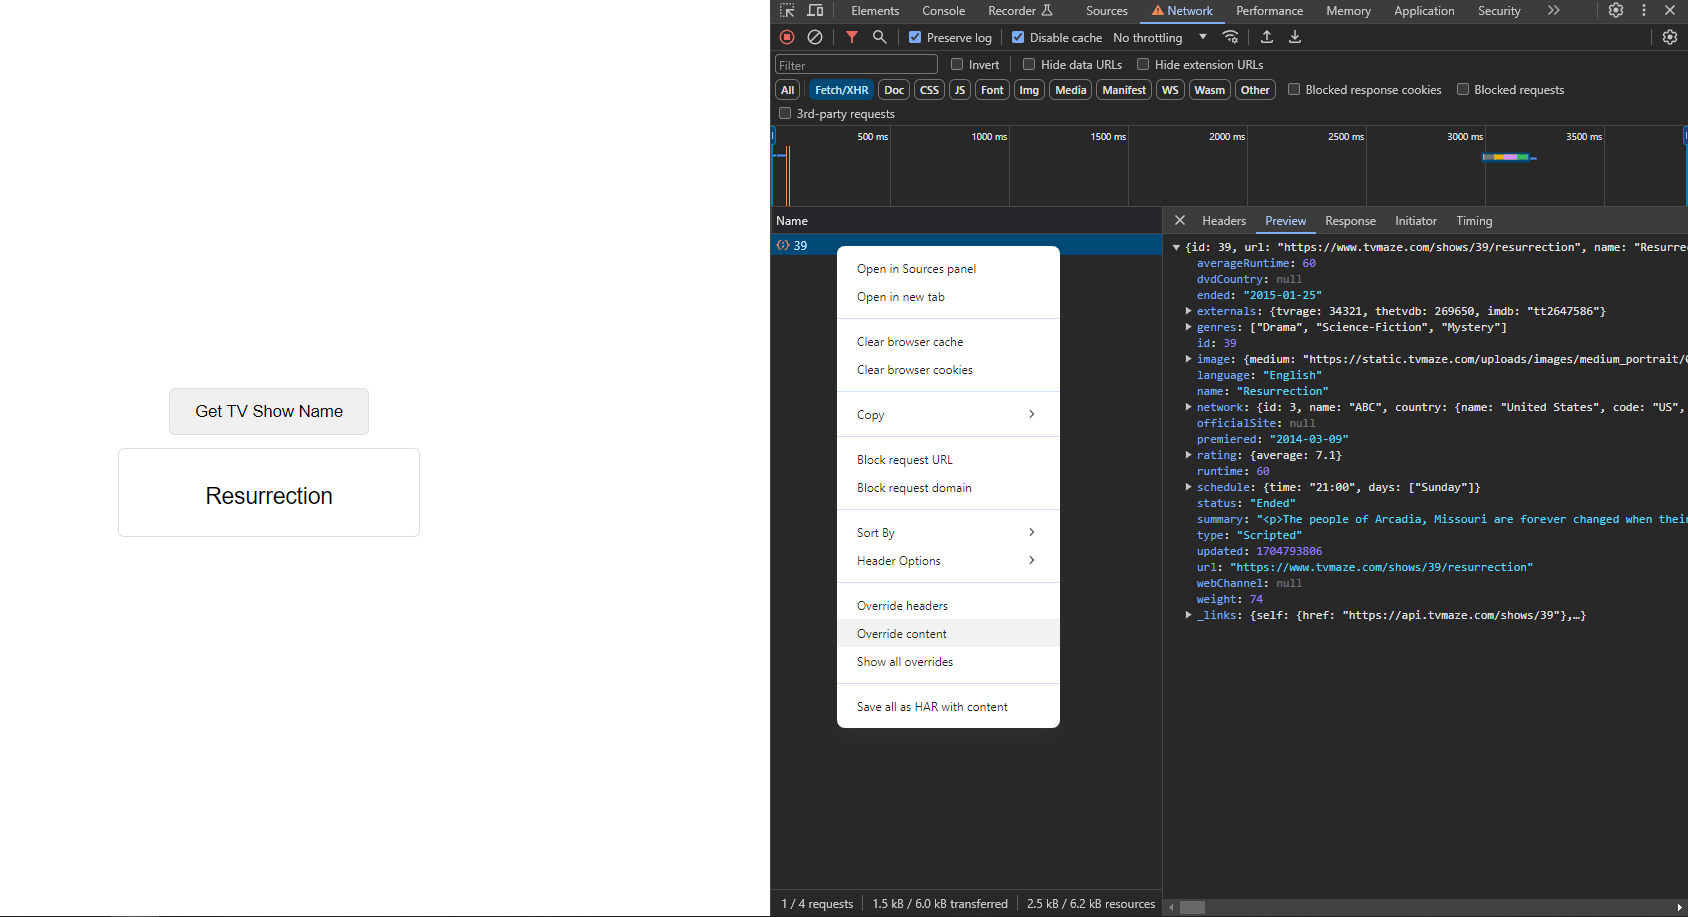The image size is (1688, 917).
Task: Toggle the device toolbar icon
Action: 816,10
